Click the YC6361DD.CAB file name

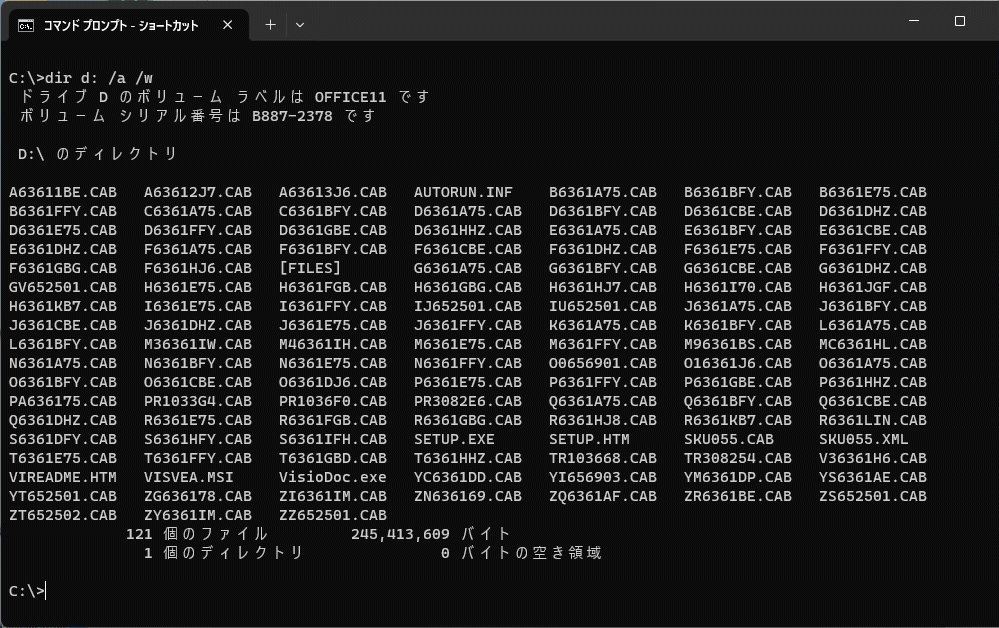(468, 477)
